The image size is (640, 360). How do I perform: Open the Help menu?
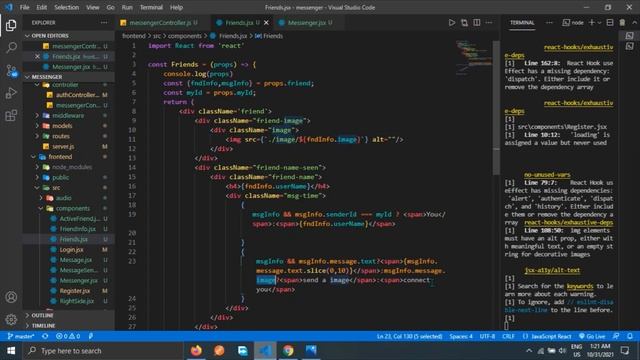(x=176, y=7)
